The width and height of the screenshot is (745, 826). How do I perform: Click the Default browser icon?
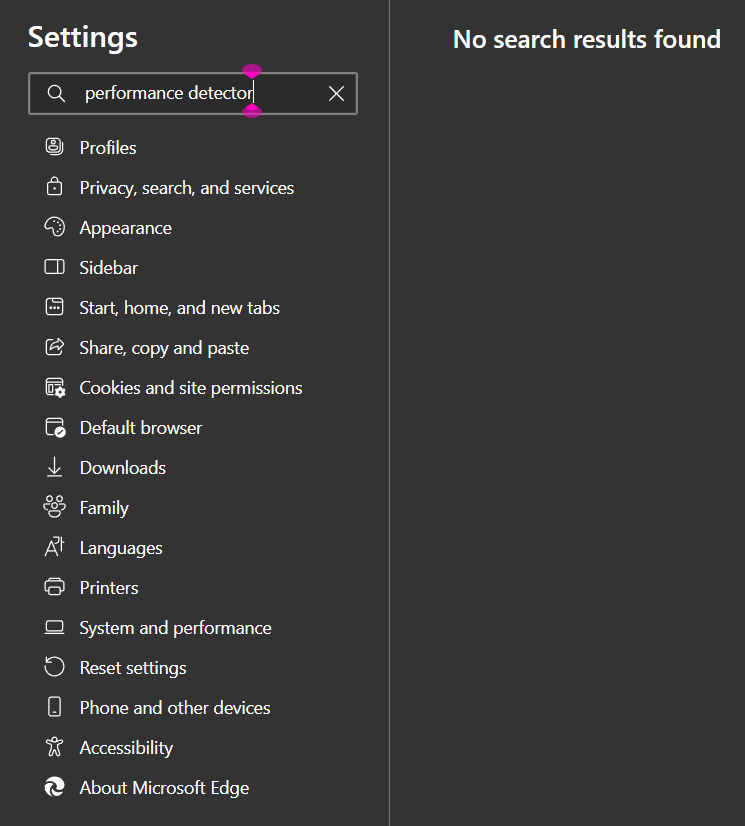[x=55, y=428]
